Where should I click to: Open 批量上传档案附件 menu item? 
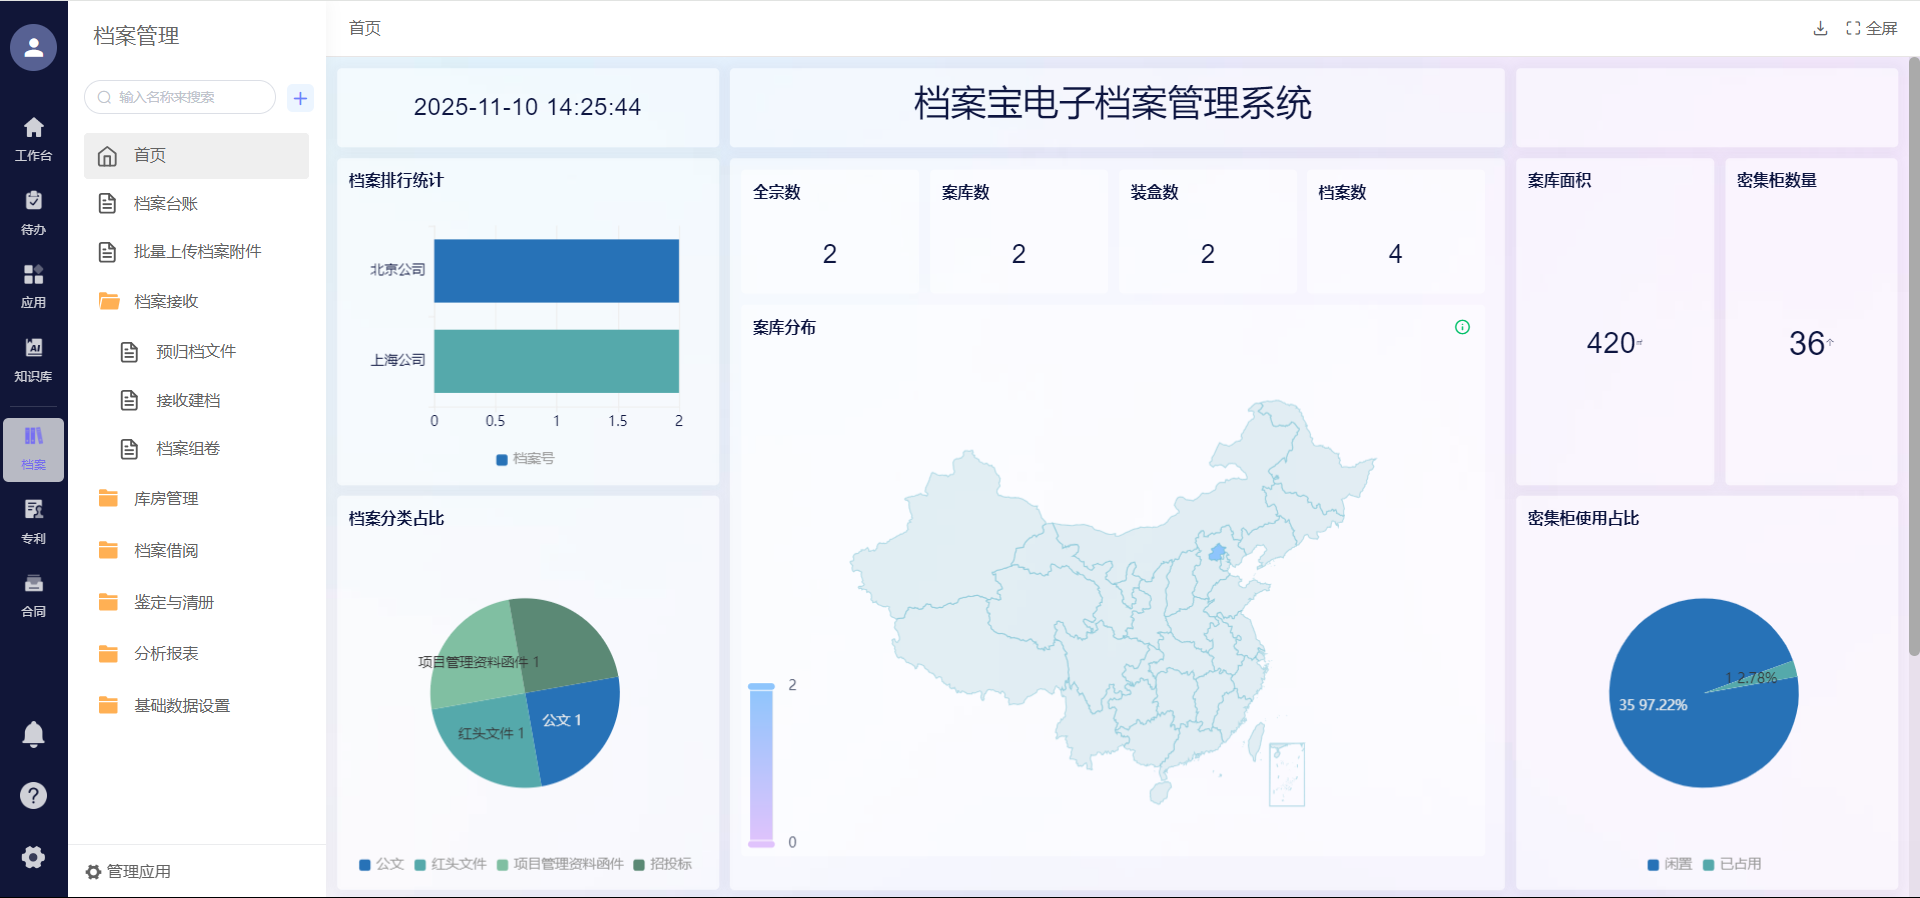coord(197,251)
